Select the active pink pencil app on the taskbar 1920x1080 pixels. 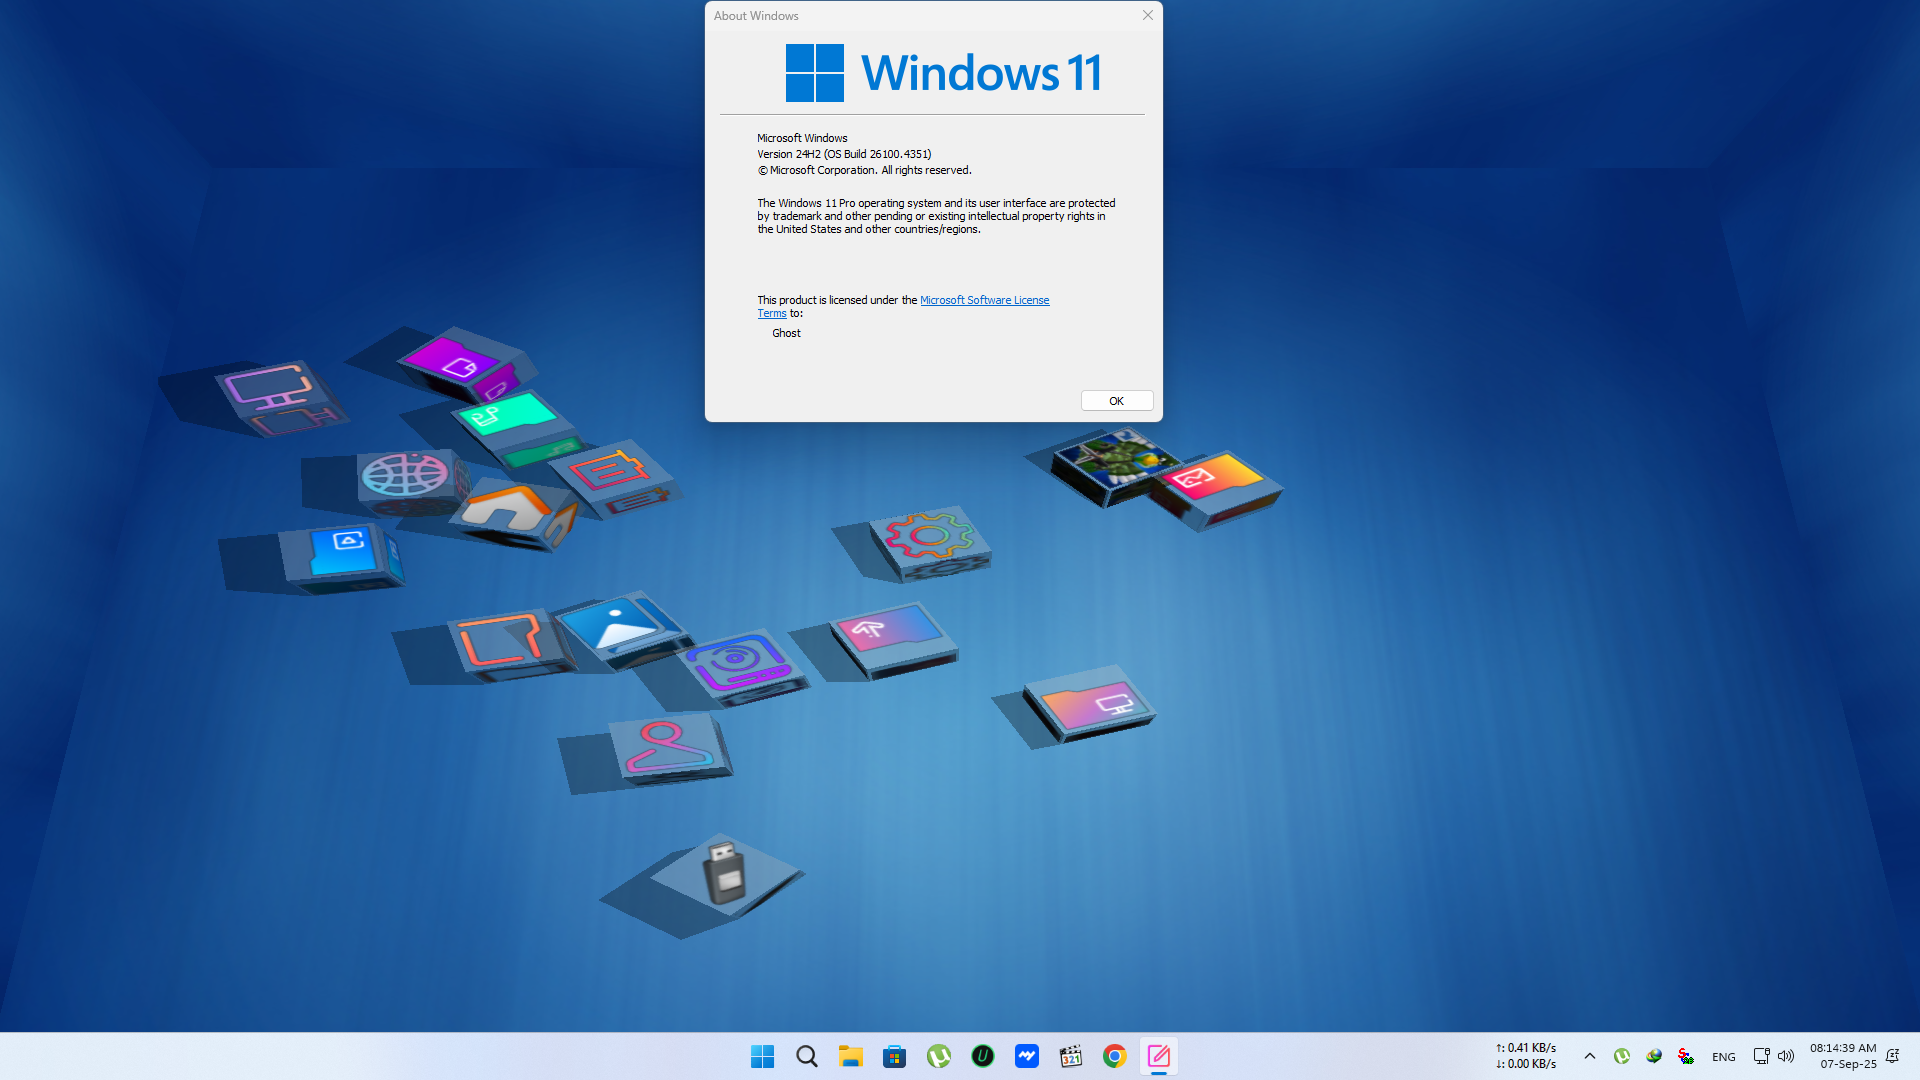pos(1159,1056)
